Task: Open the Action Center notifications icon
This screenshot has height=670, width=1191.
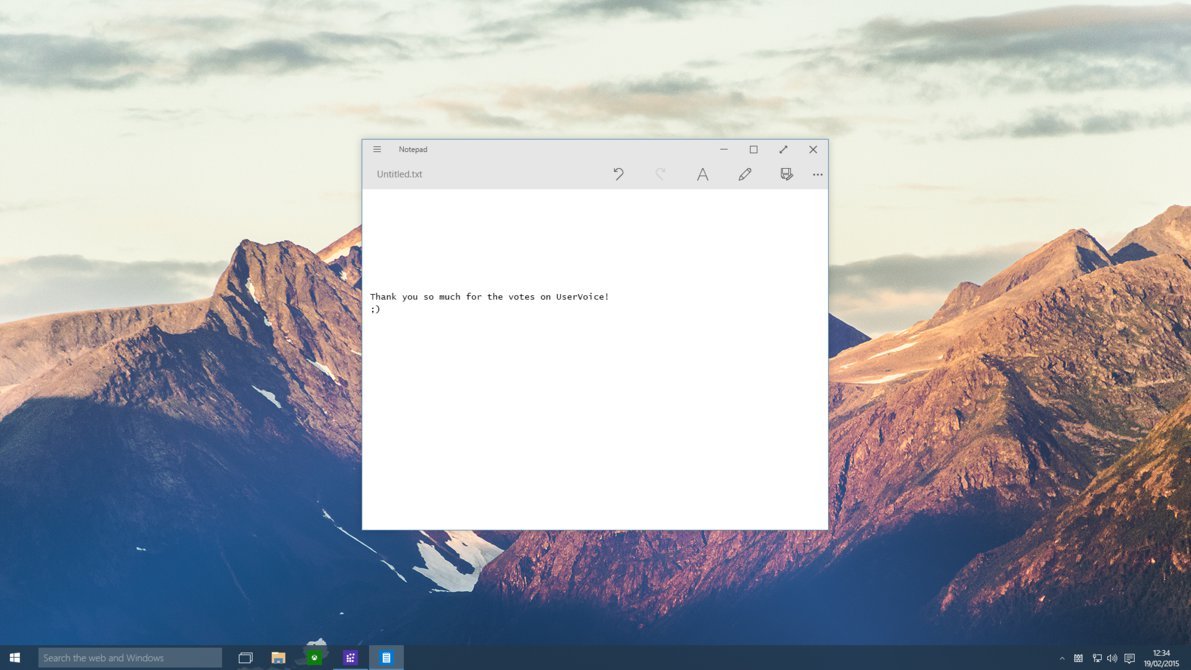Action: pyautogui.click(x=1129, y=659)
